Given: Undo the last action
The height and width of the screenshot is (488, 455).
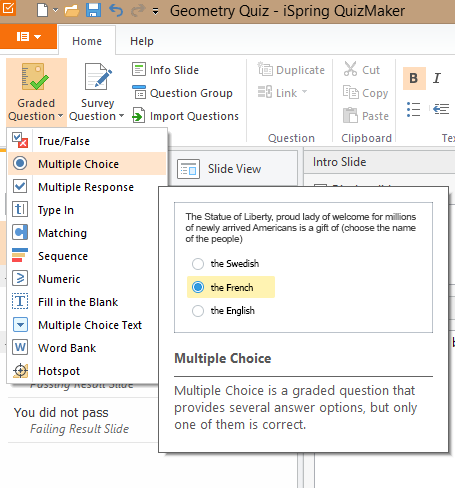Looking at the screenshot, I should pos(116,11).
